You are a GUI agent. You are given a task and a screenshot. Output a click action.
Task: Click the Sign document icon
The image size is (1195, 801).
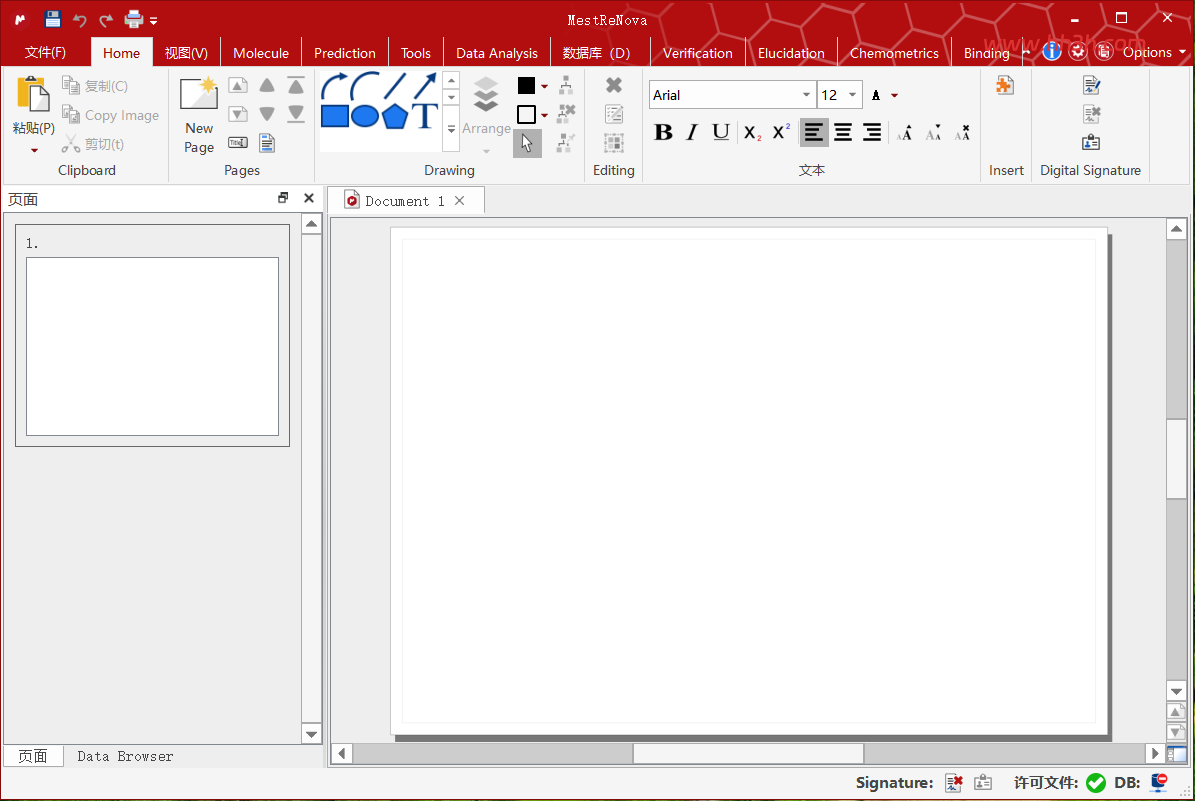coord(1091,85)
